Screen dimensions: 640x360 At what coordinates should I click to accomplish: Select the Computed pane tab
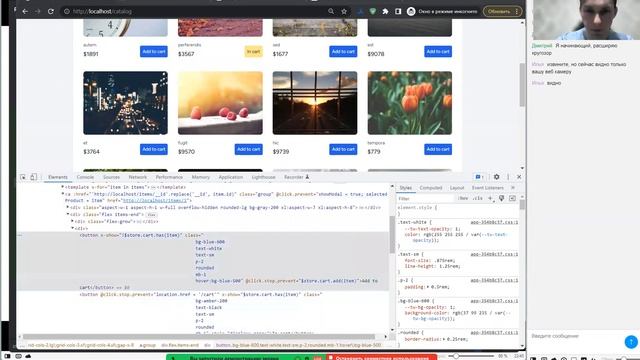431,188
